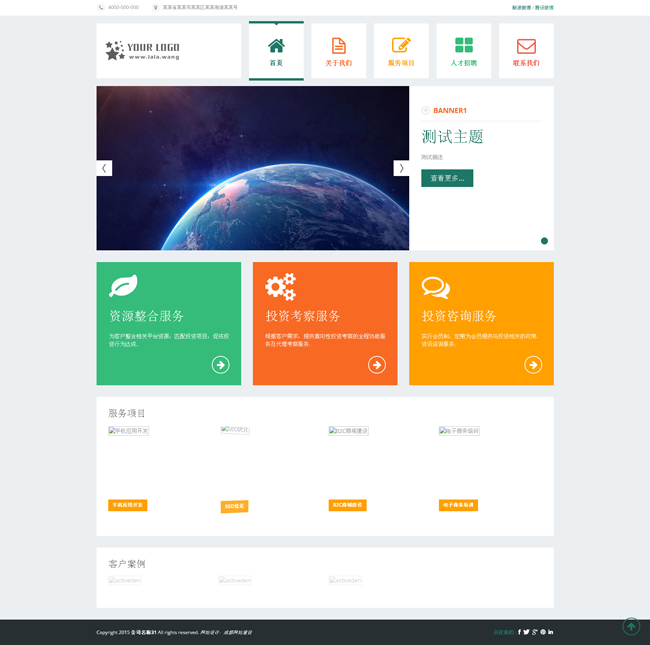Open the 人才招聘 navigation tab
Screen dimensions: 650x645
click(x=464, y=51)
